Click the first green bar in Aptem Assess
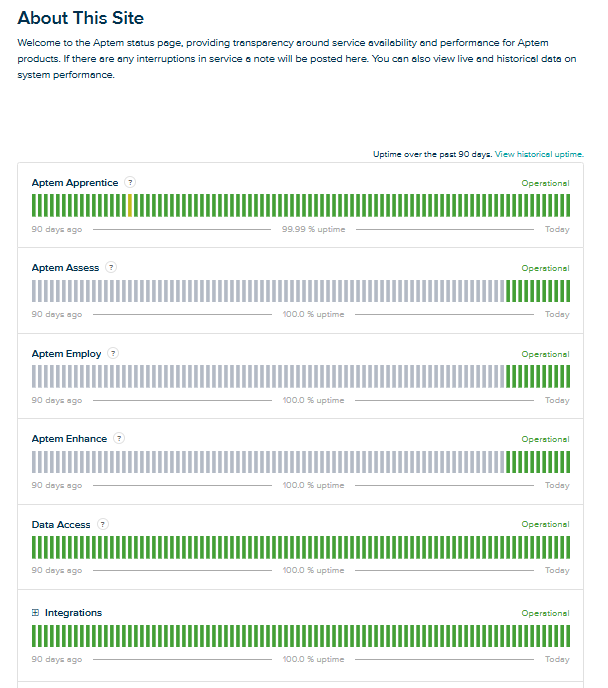 [x=508, y=291]
